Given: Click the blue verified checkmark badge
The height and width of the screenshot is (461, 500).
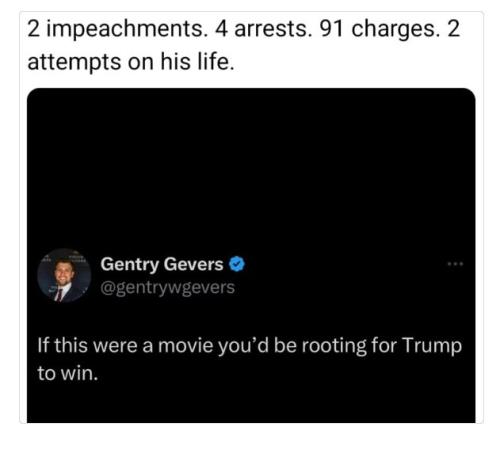Looking at the screenshot, I should 237,264.
